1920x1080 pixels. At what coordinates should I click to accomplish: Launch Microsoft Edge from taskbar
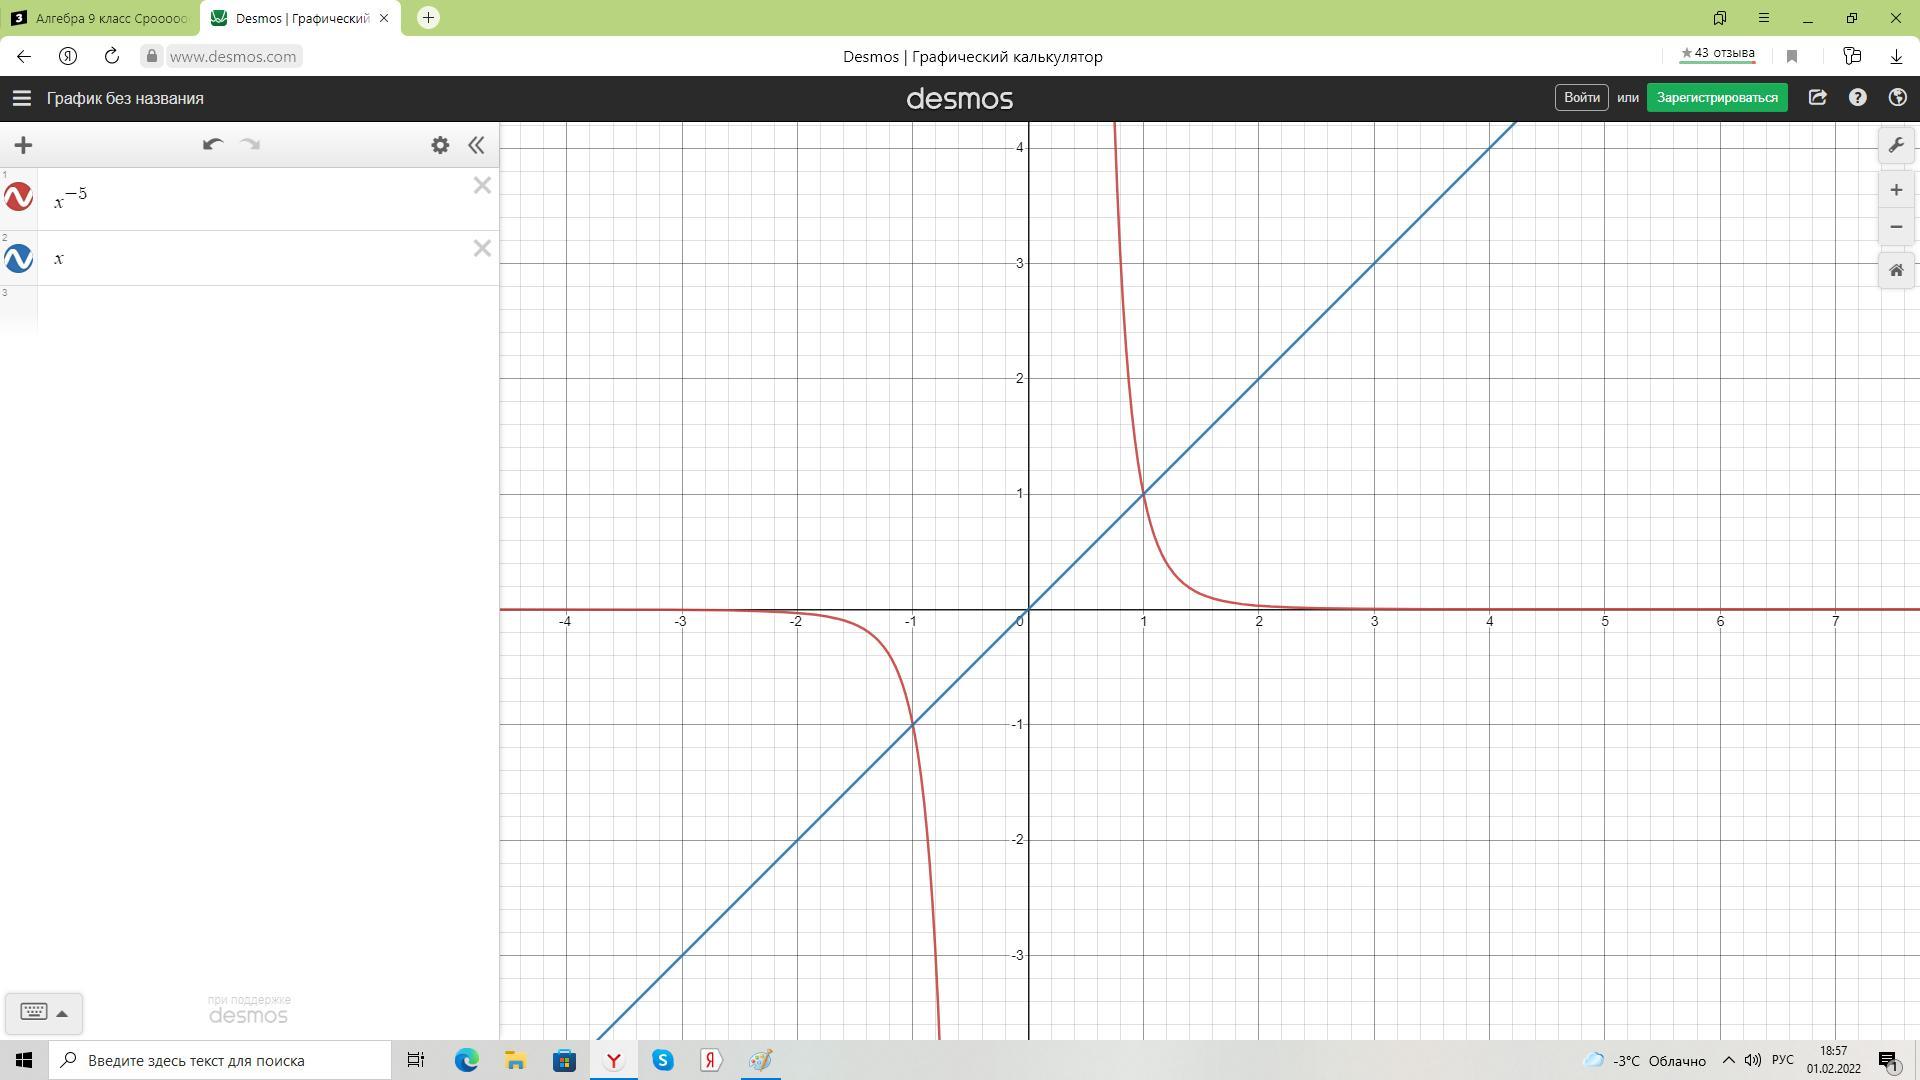tap(467, 1060)
